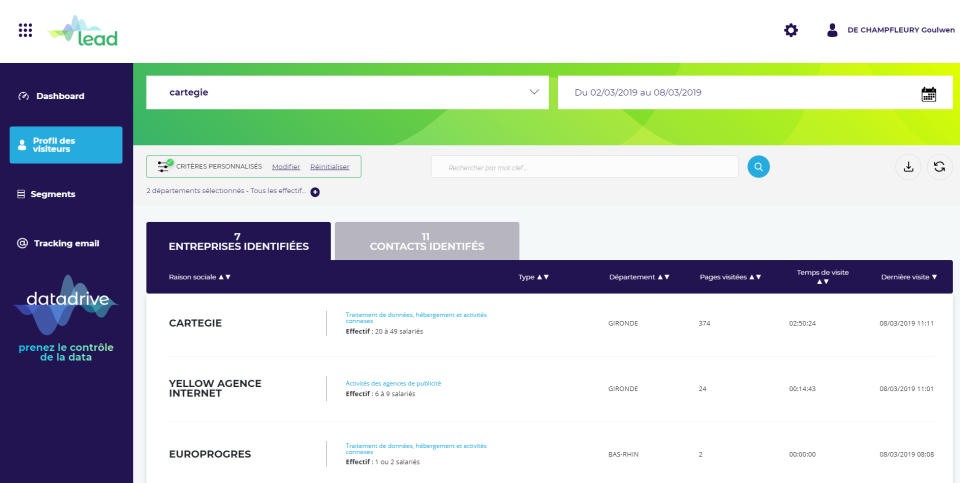Viewport: 960px width, 483px height.
Task: Sort by Temps de visite column
Action: 822,277
